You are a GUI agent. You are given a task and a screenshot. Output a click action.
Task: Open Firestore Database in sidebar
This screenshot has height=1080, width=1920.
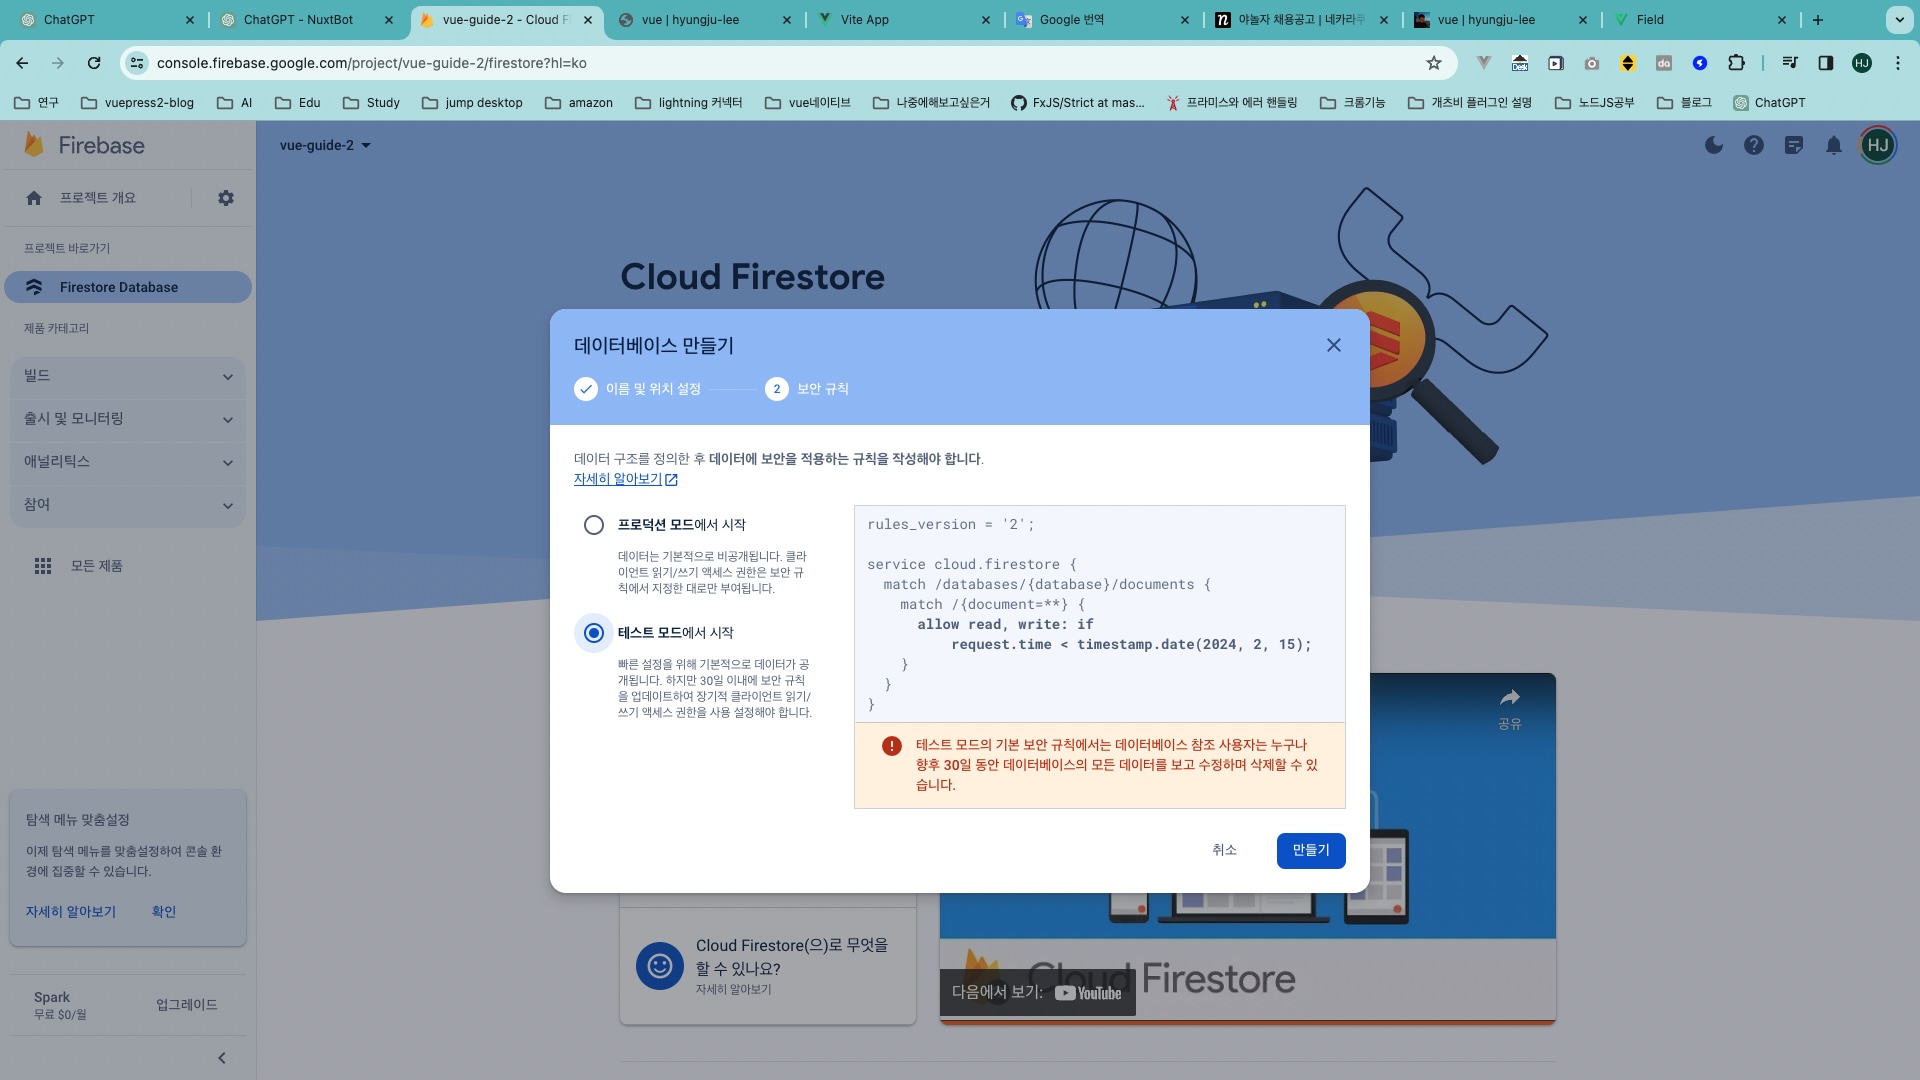click(127, 287)
